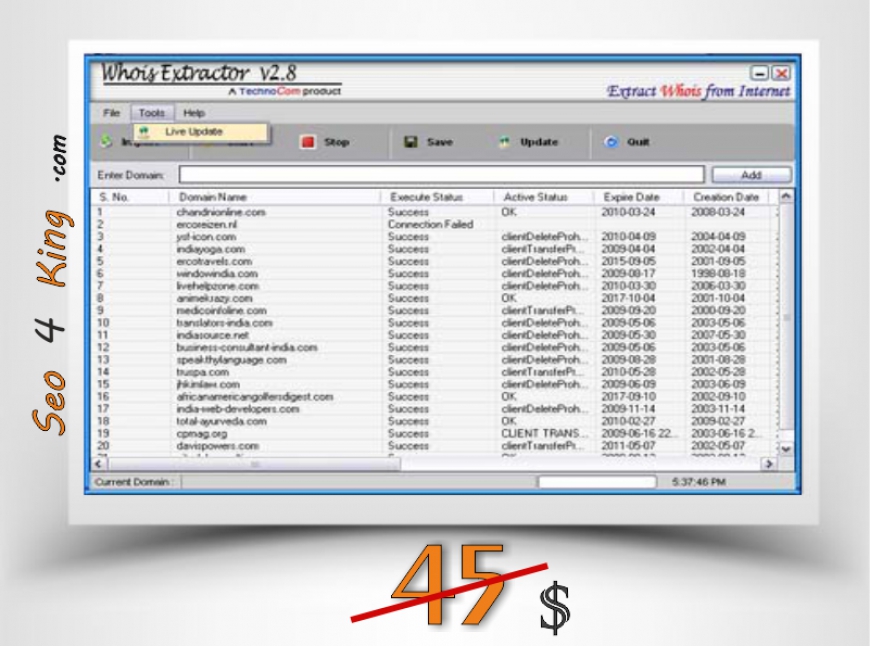This screenshot has height=646, width=870.
Task: Sort by Expire Date column header
Action: [x=631, y=197]
